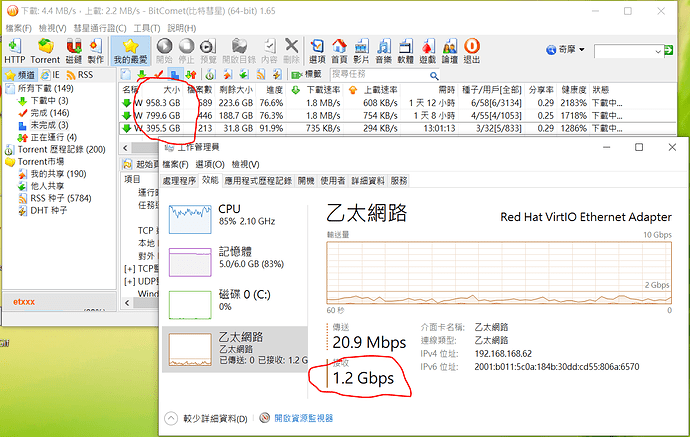Viewport: 690px width, 437px height.
Task: Select Torrent市場 in the sidebar
Action: point(40,162)
